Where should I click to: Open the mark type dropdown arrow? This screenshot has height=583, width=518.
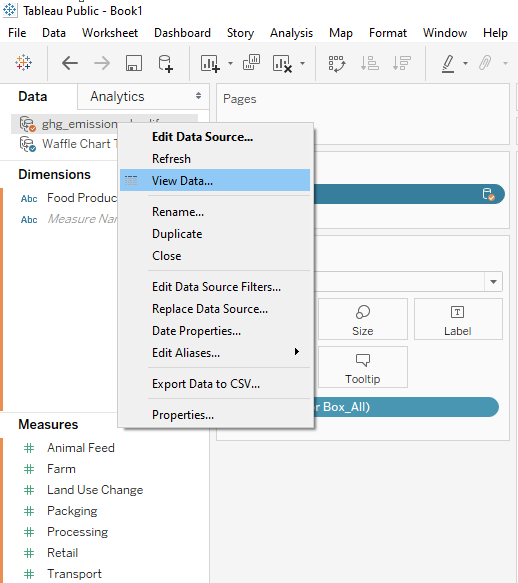point(493,282)
